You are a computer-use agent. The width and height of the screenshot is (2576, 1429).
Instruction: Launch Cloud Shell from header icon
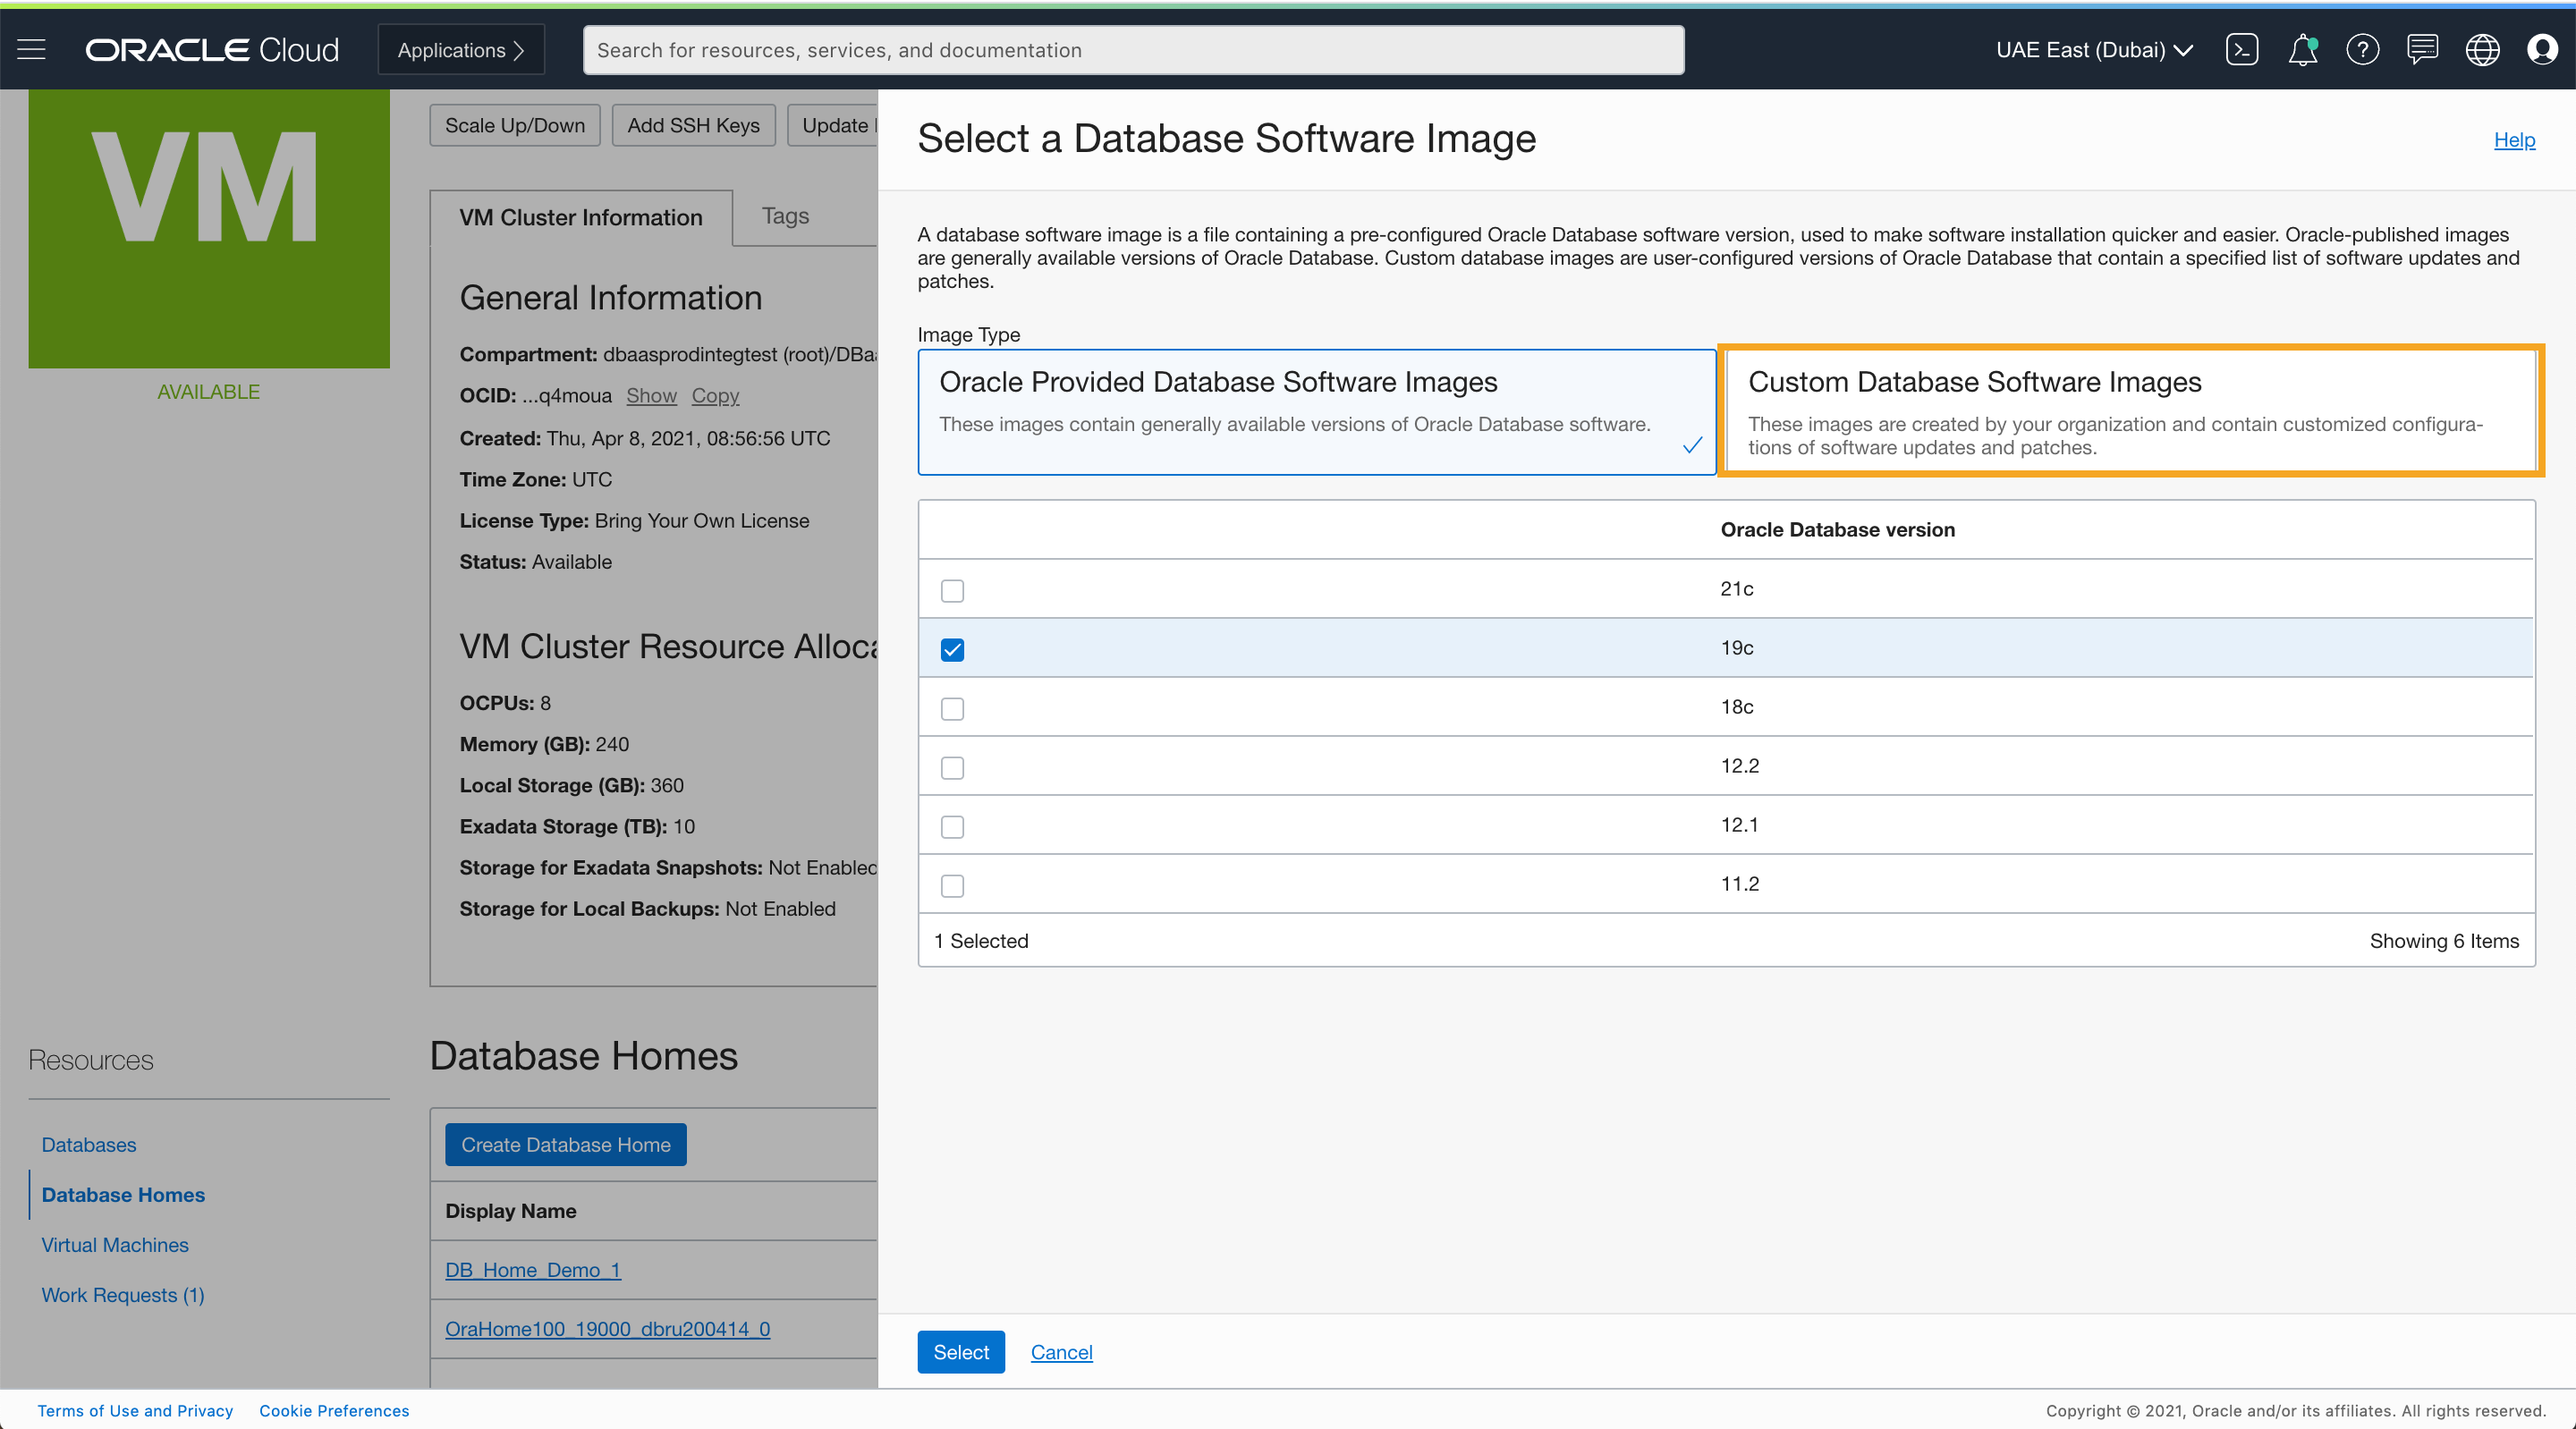[x=2241, y=49]
